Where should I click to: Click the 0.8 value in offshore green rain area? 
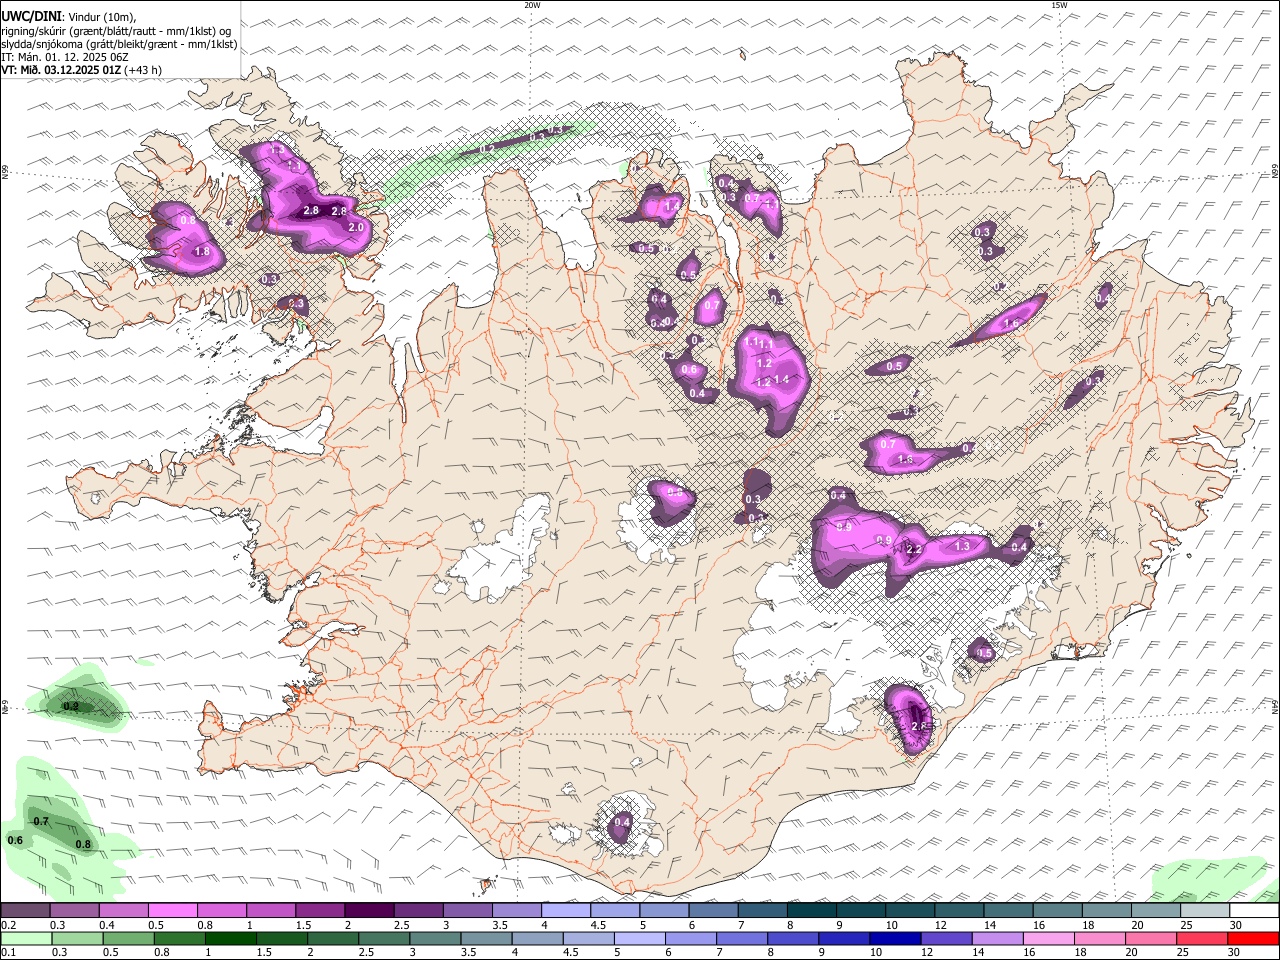[x=83, y=844]
